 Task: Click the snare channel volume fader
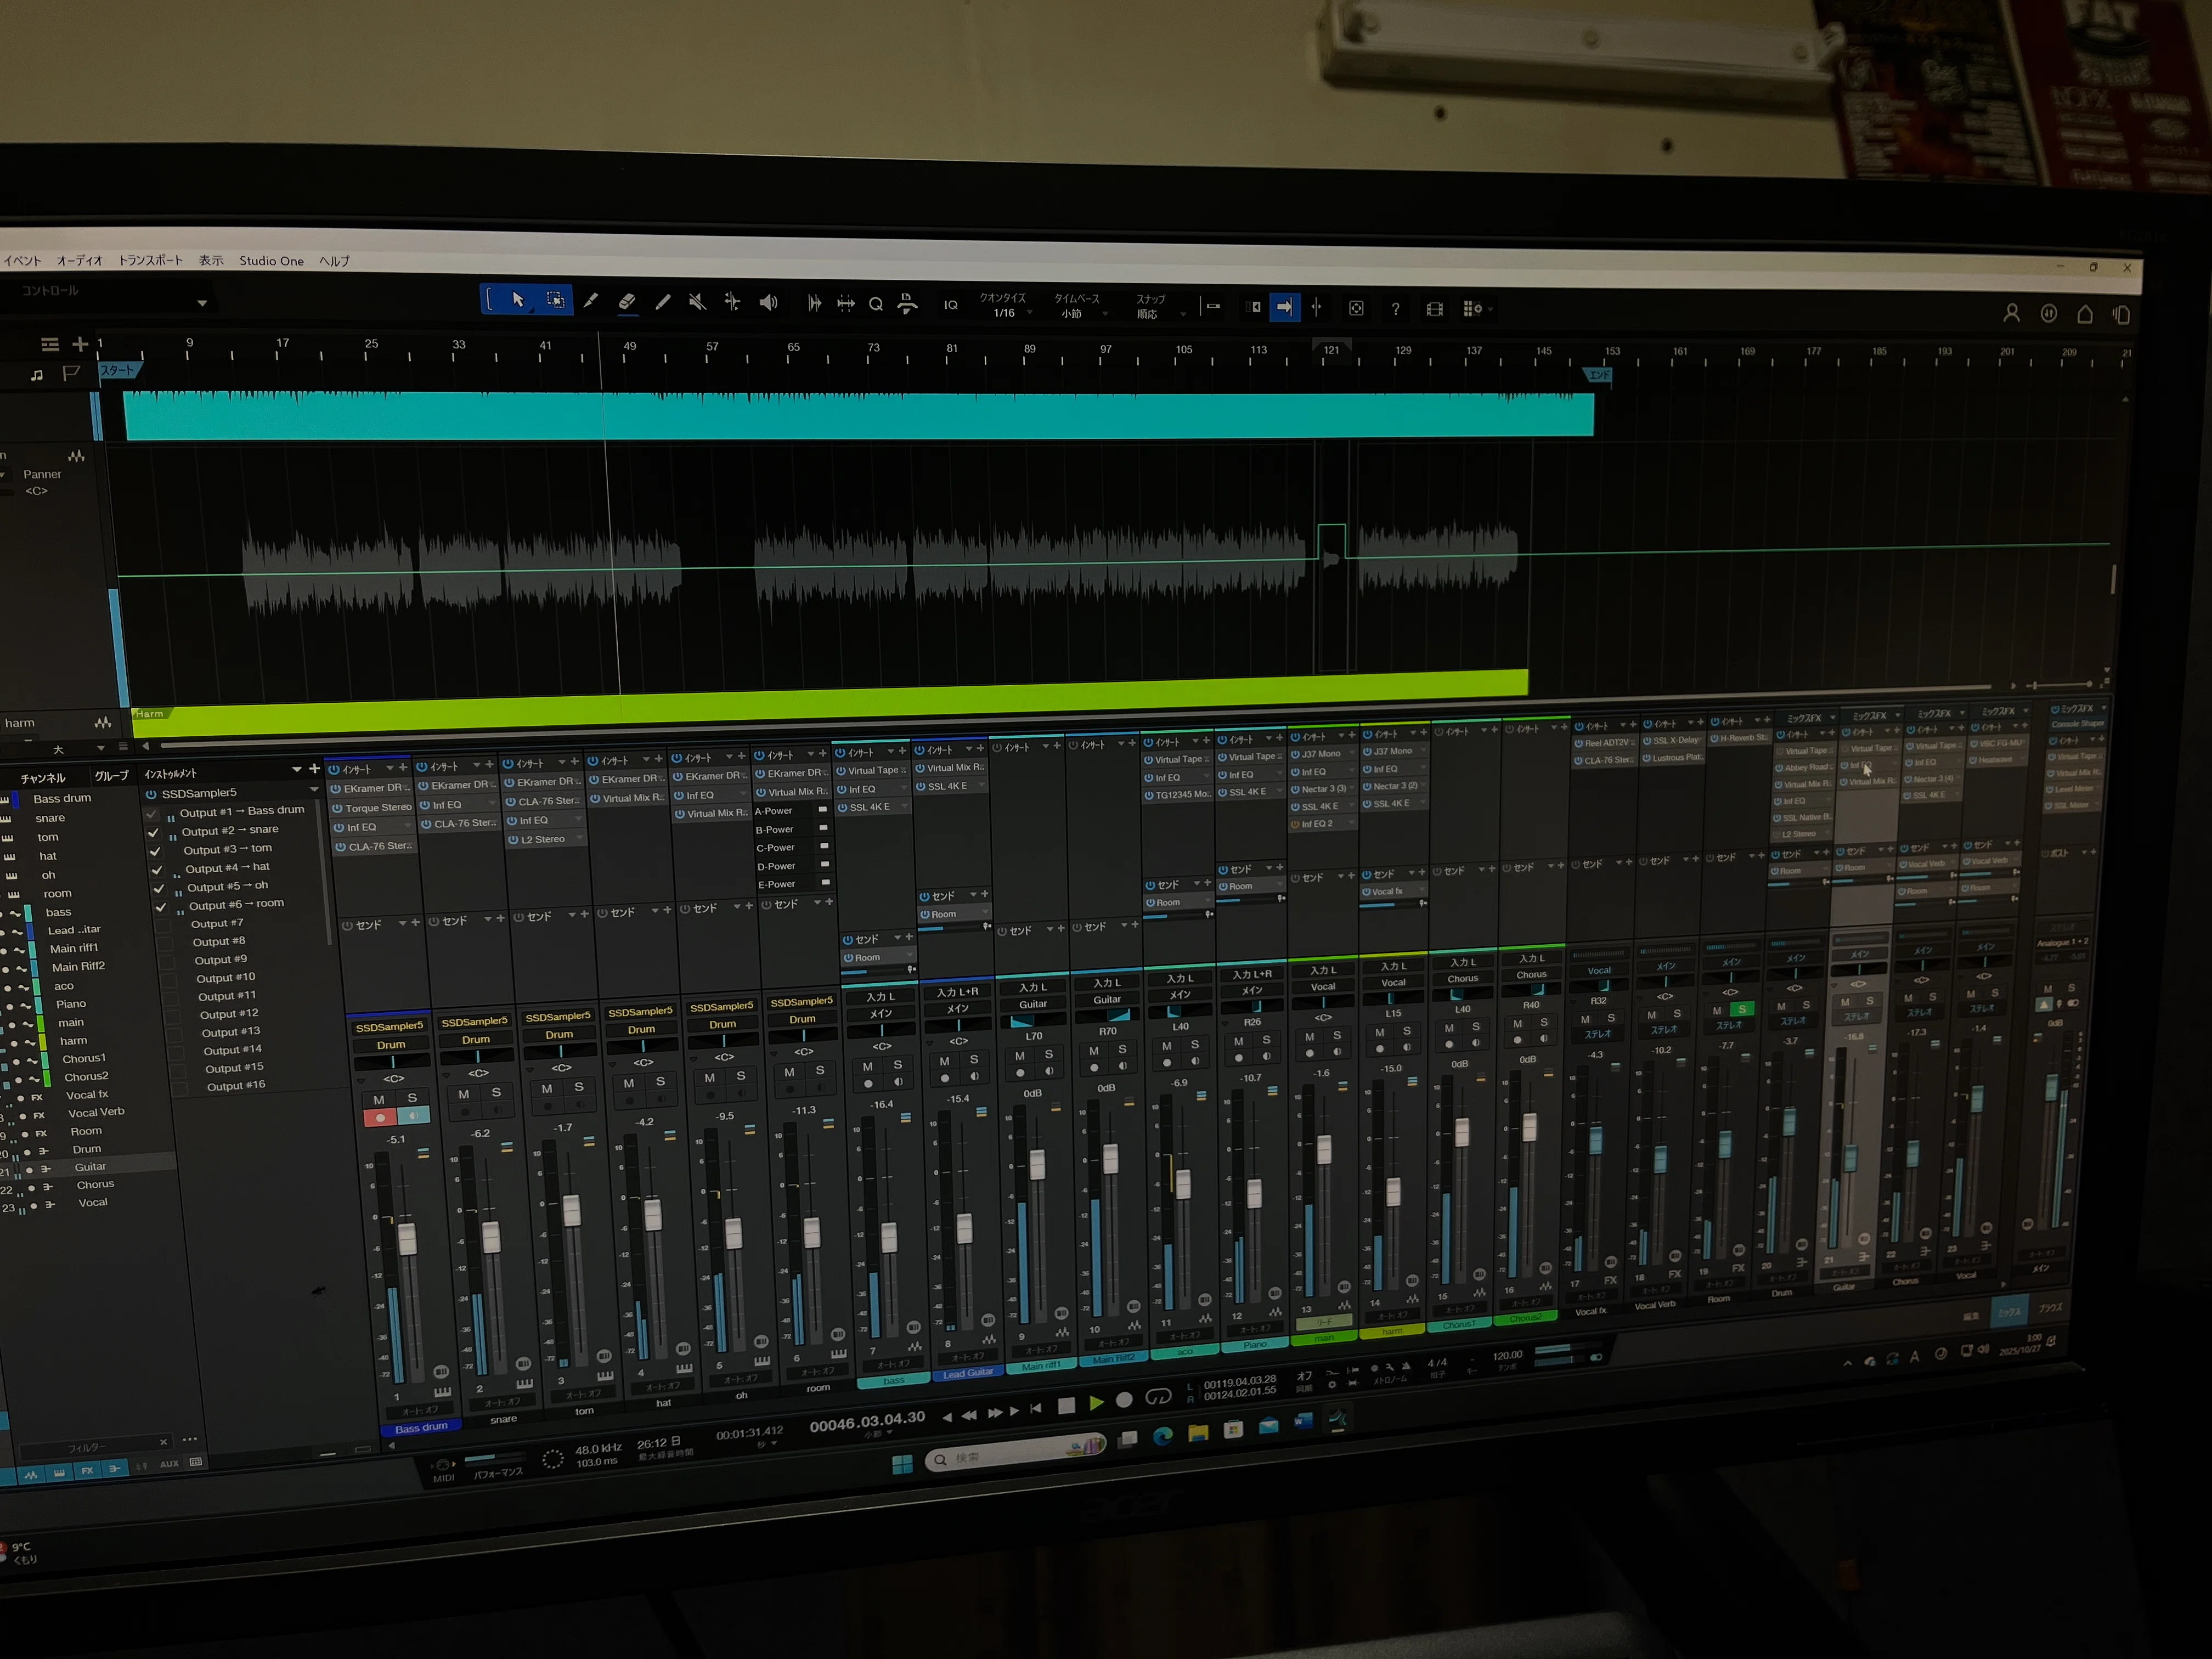coord(491,1237)
